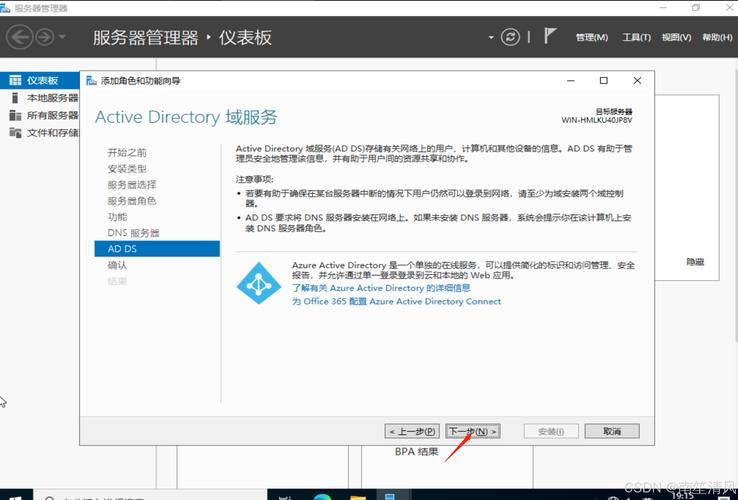738x500 pixels.
Task: Open 了解有关 Azure Active Directory 的详细信息 link
Action: click(381, 288)
